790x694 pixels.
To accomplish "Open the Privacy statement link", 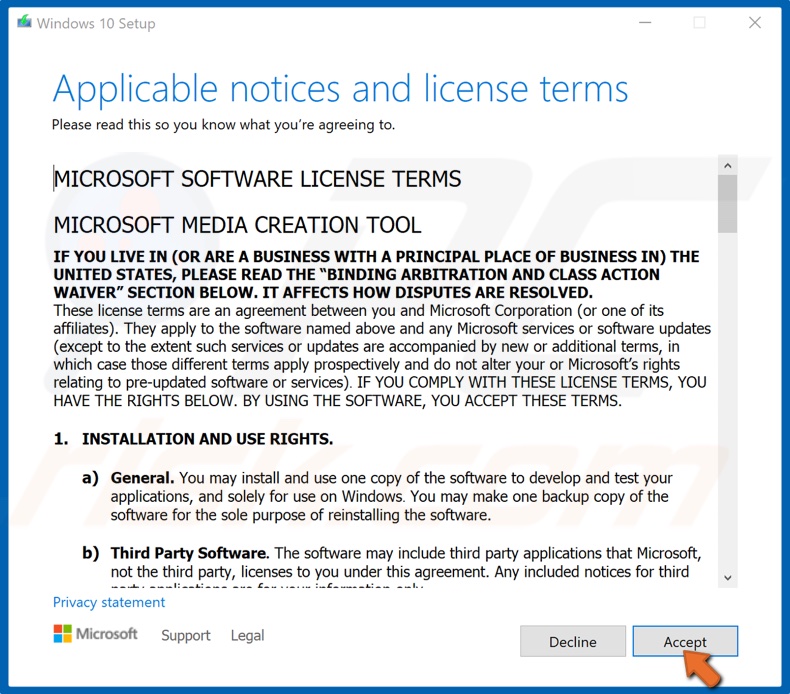I will click(x=109, y=602).
